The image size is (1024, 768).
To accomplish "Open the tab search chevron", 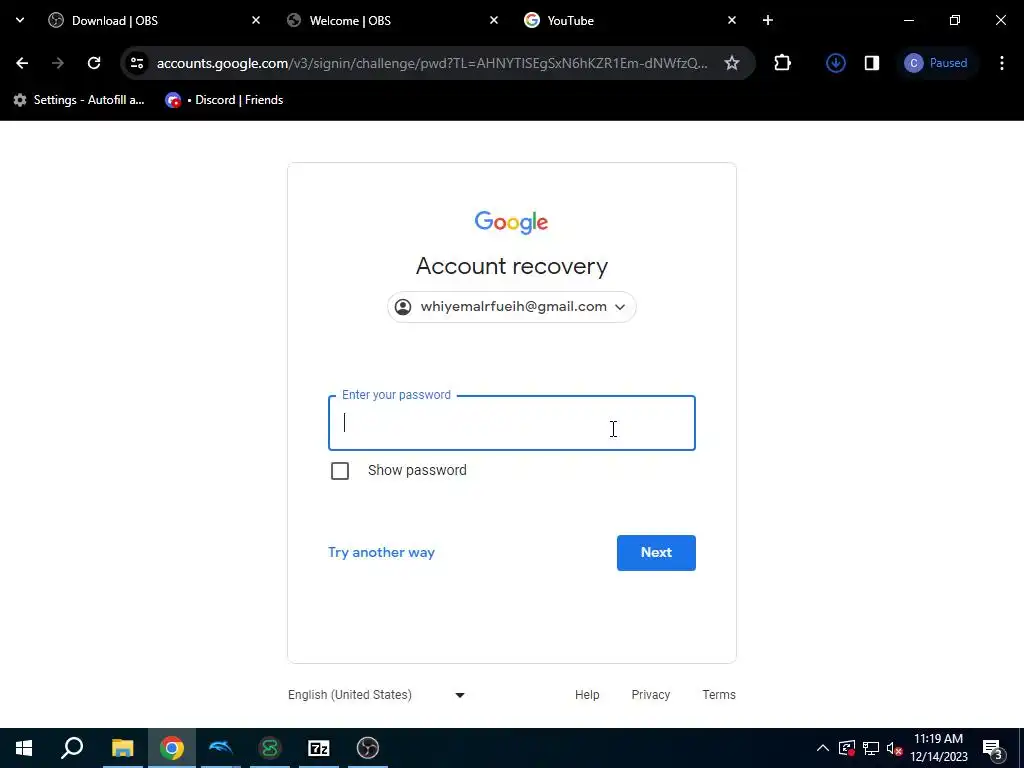I will click(x=20, y=20).
